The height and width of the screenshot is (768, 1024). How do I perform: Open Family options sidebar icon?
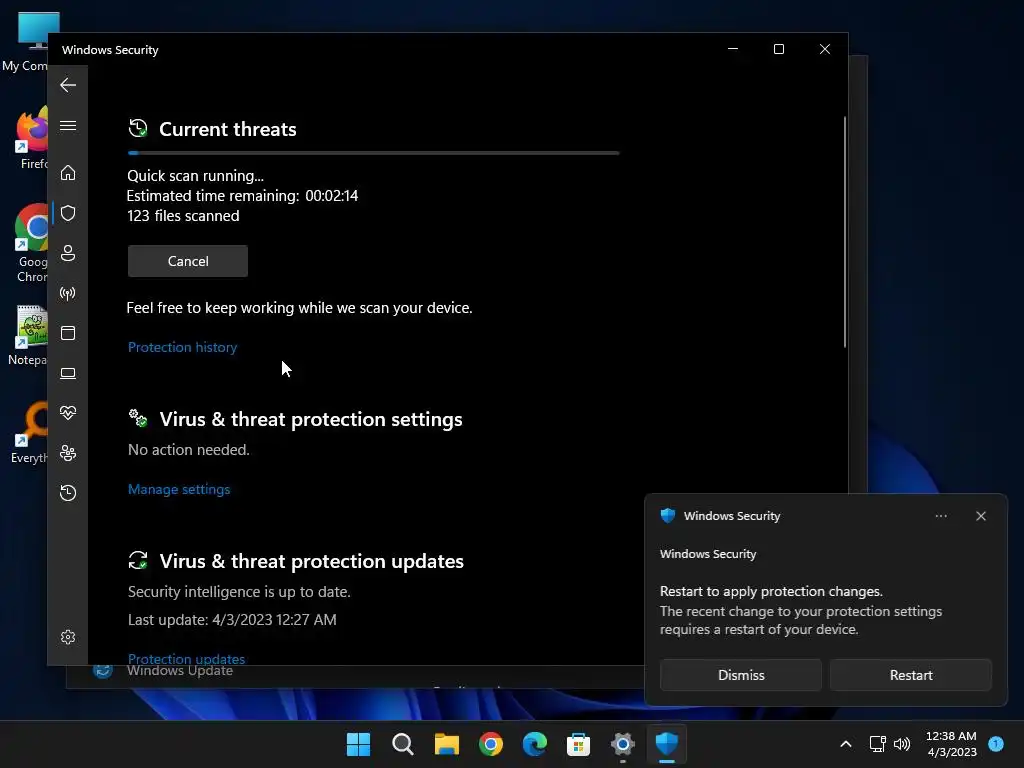68,453
